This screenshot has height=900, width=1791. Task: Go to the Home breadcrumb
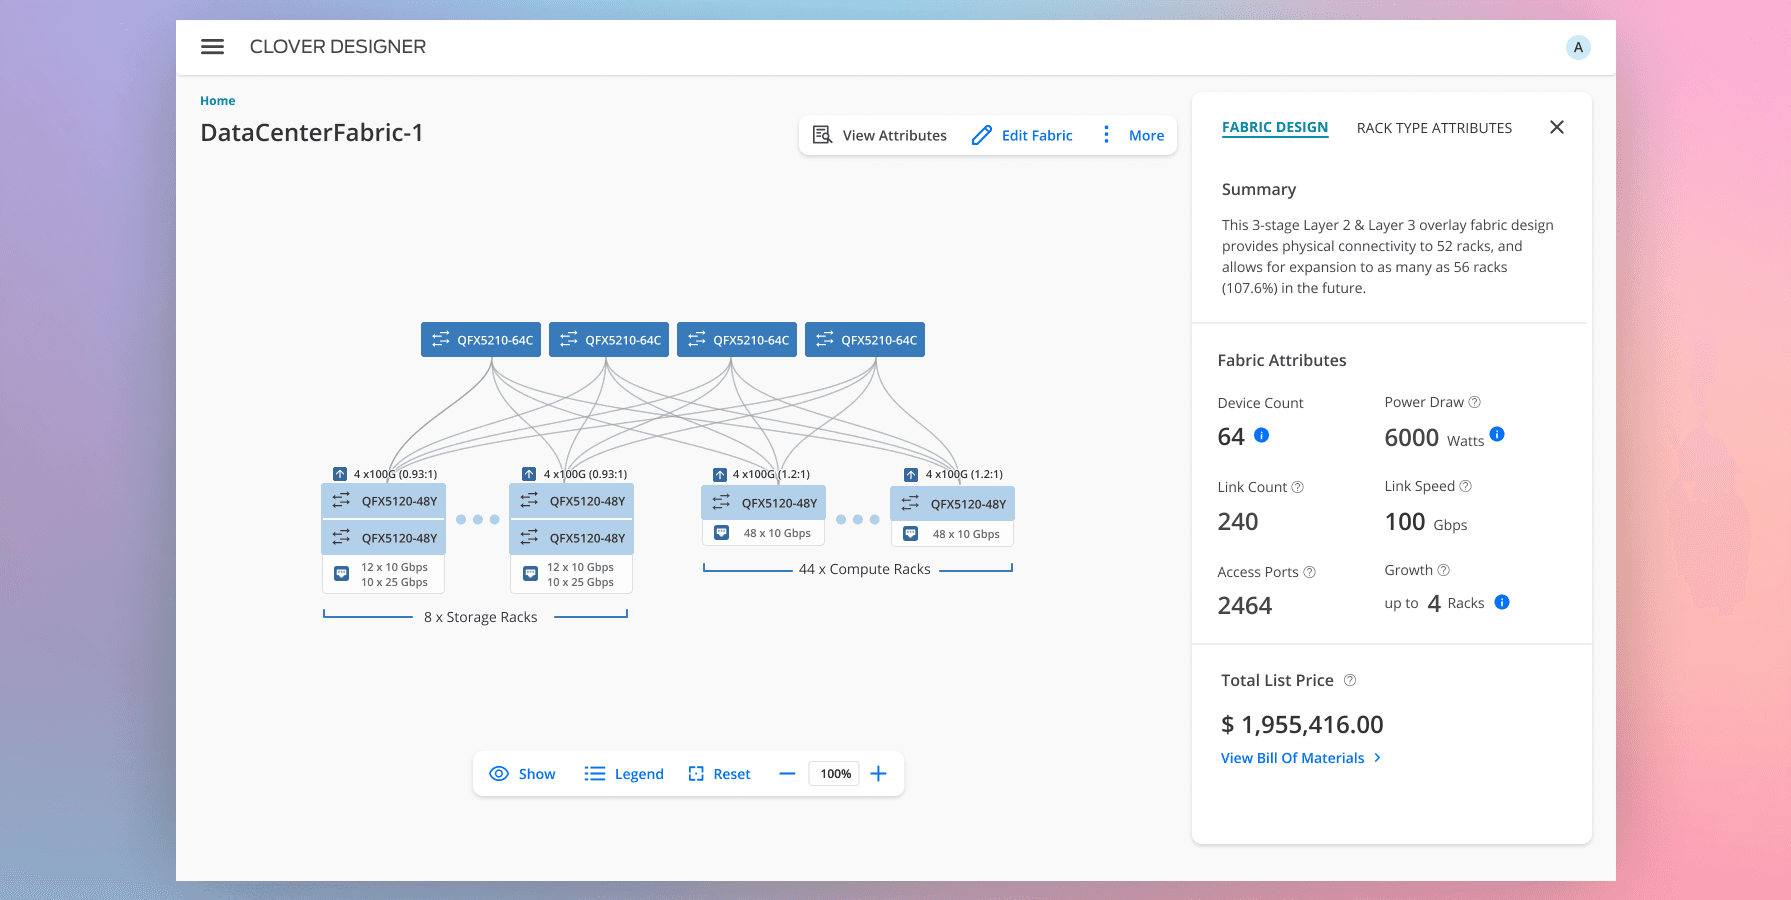coord(217,101)
